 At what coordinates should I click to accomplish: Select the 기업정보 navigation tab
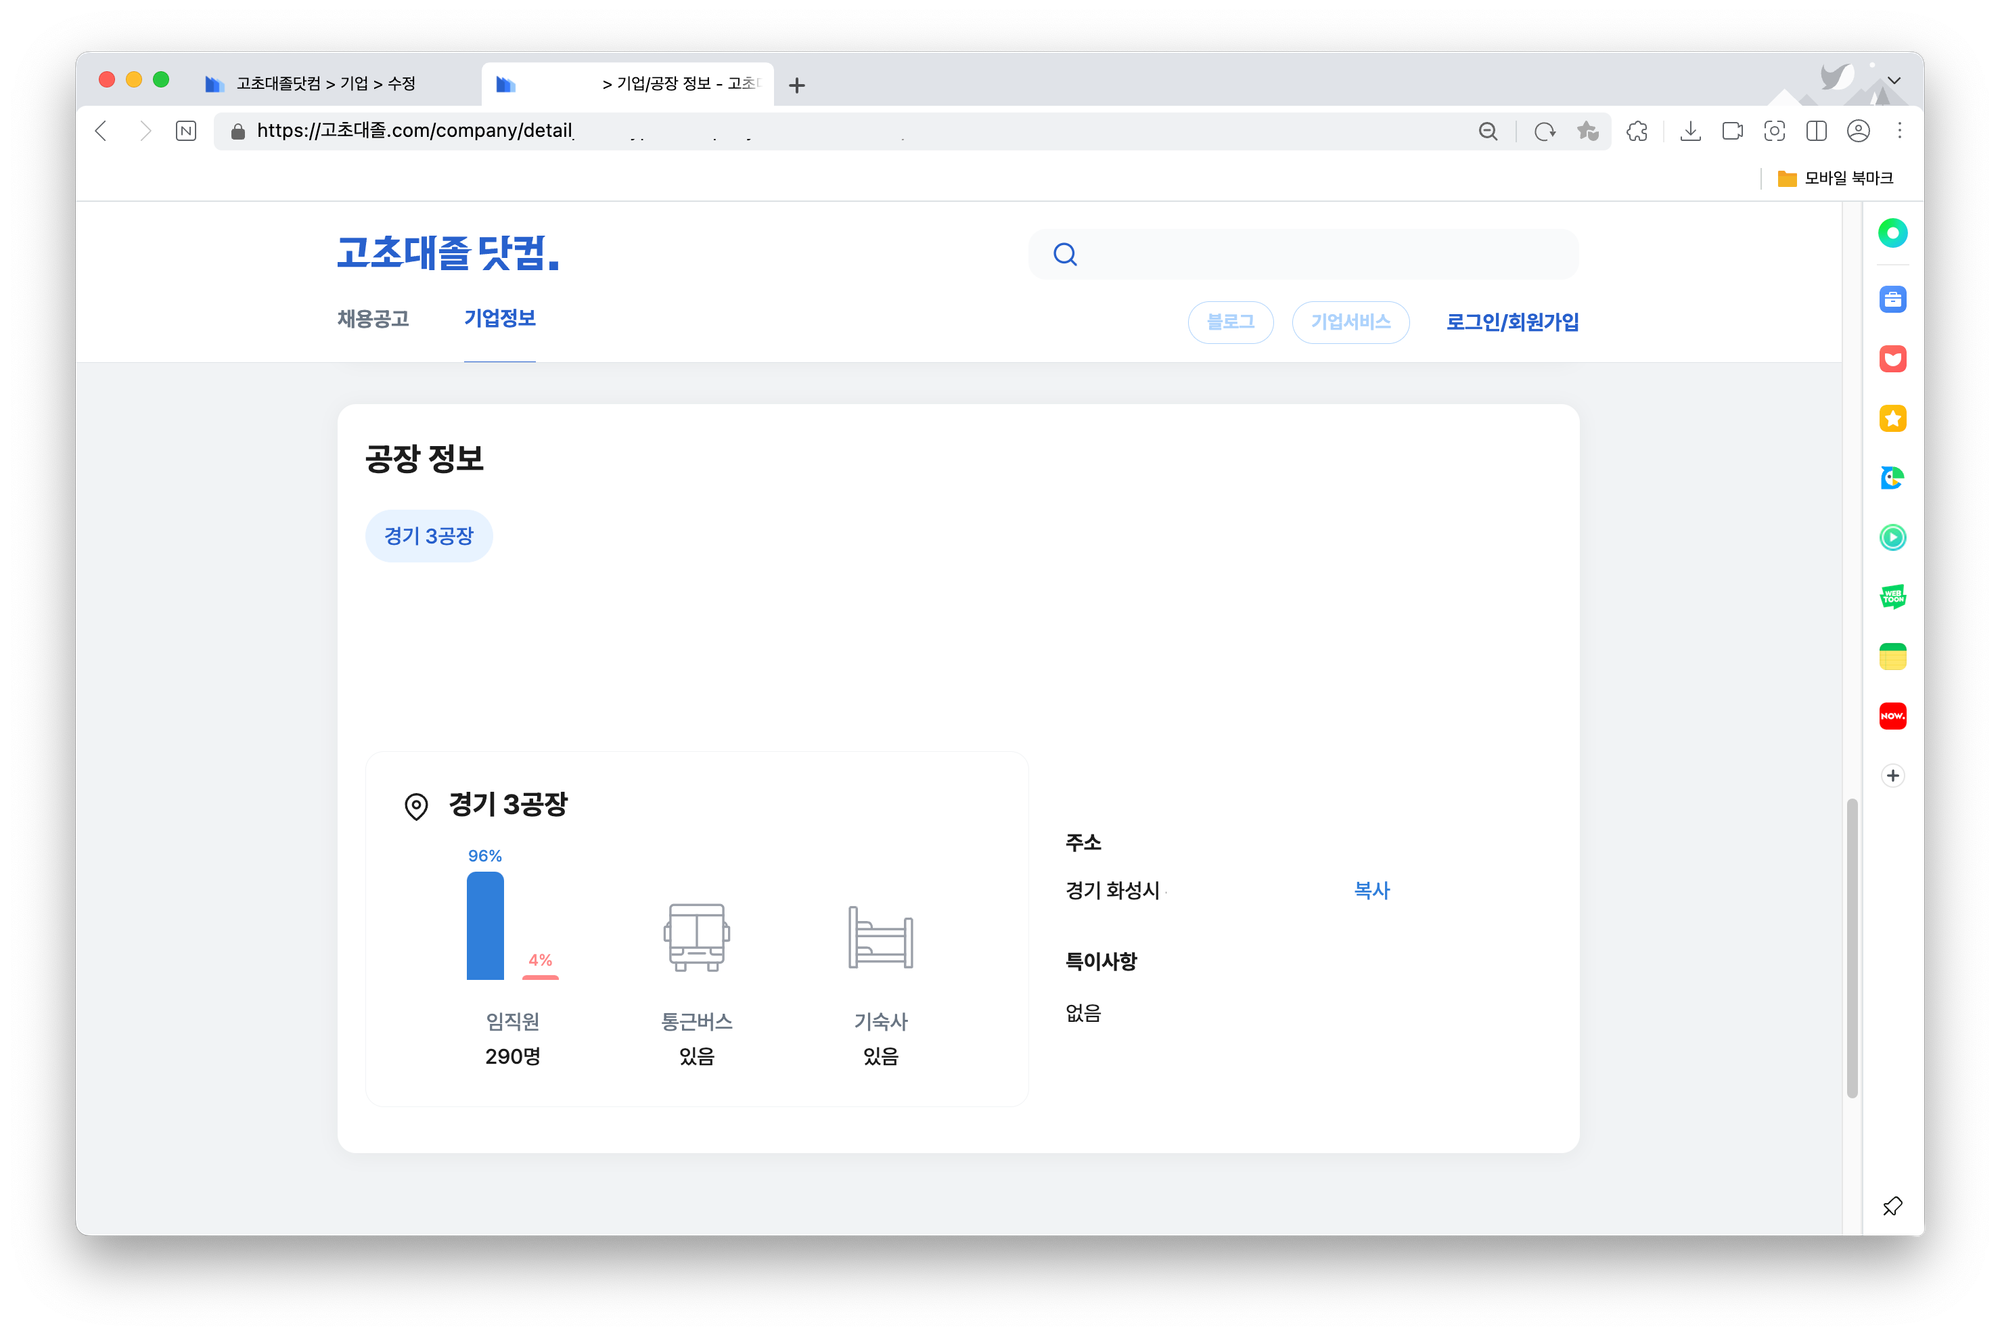pos(500,319)
